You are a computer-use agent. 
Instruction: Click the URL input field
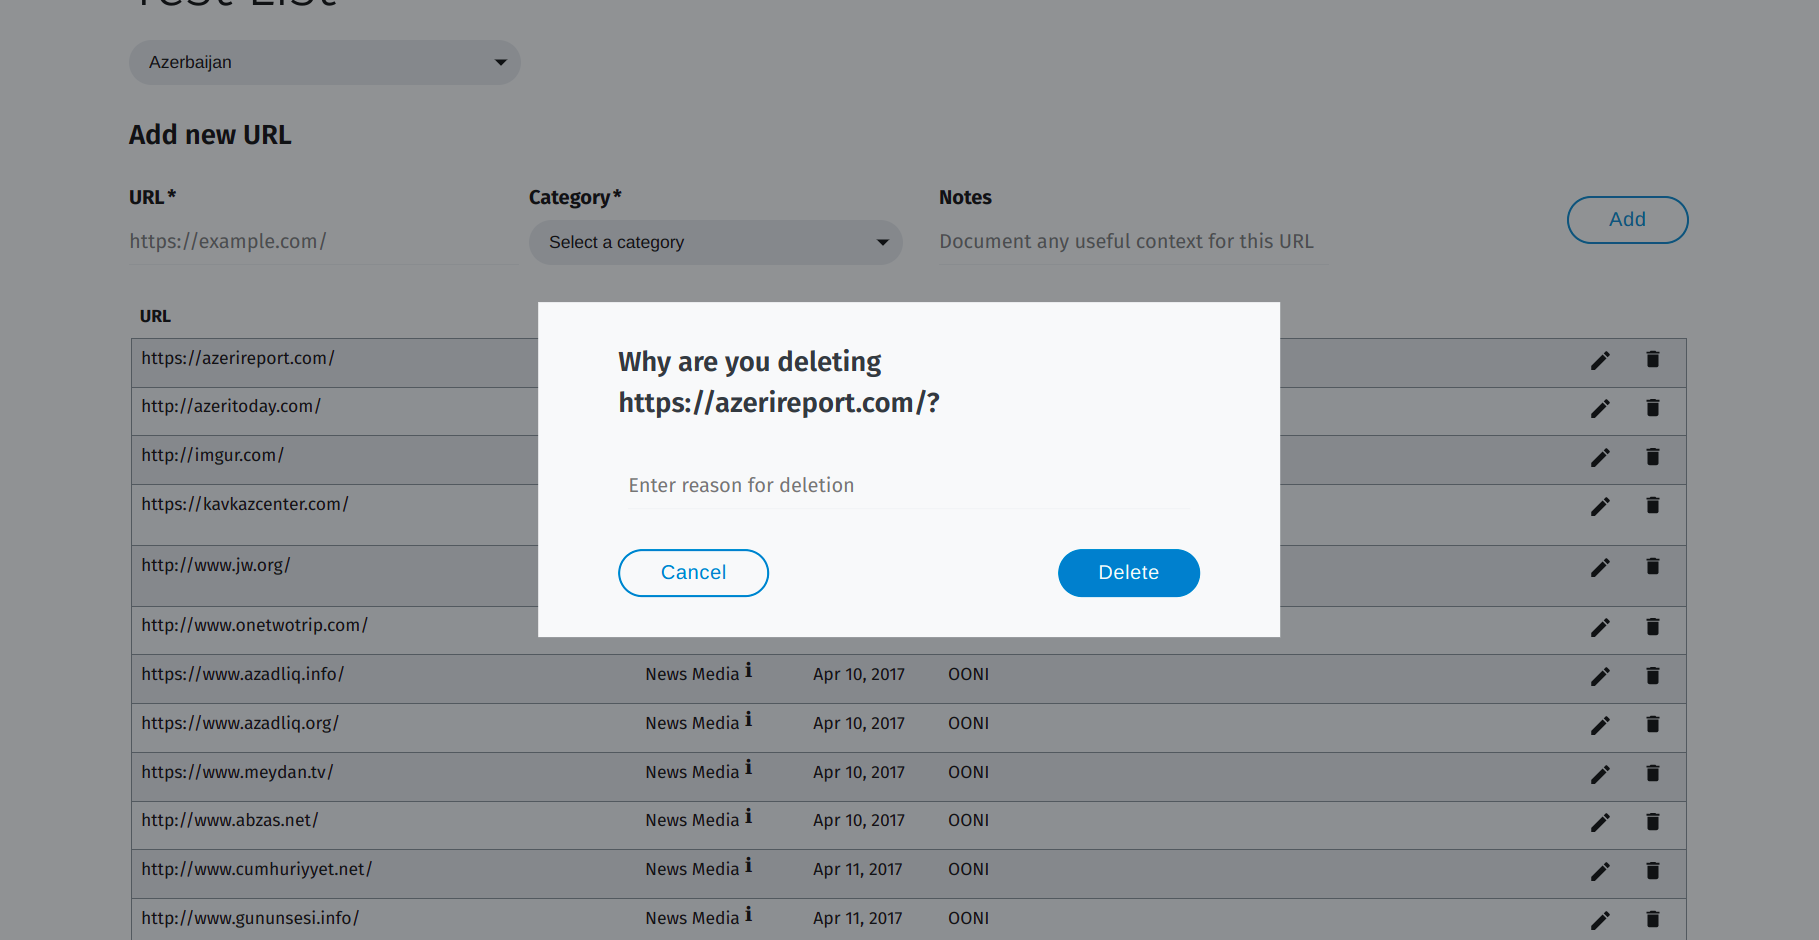click(x=322, y=242)
